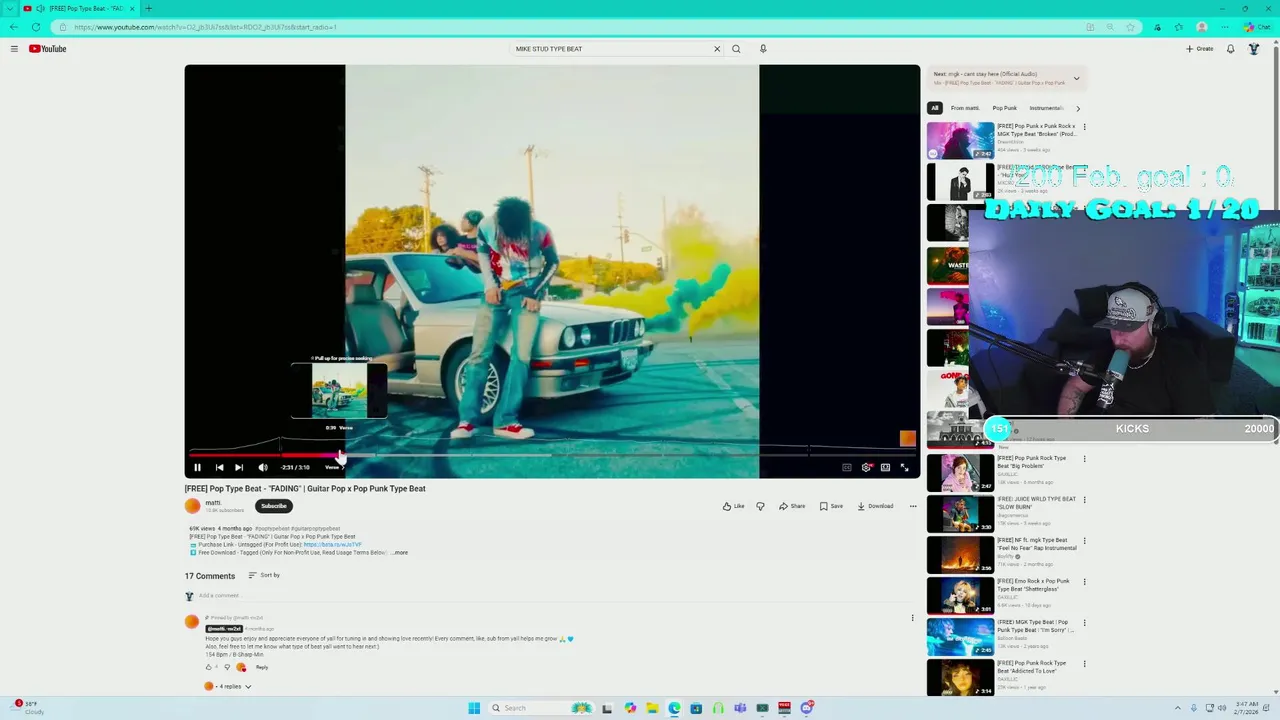Open the YouTube hamburger guide menu

pos(14,48)
